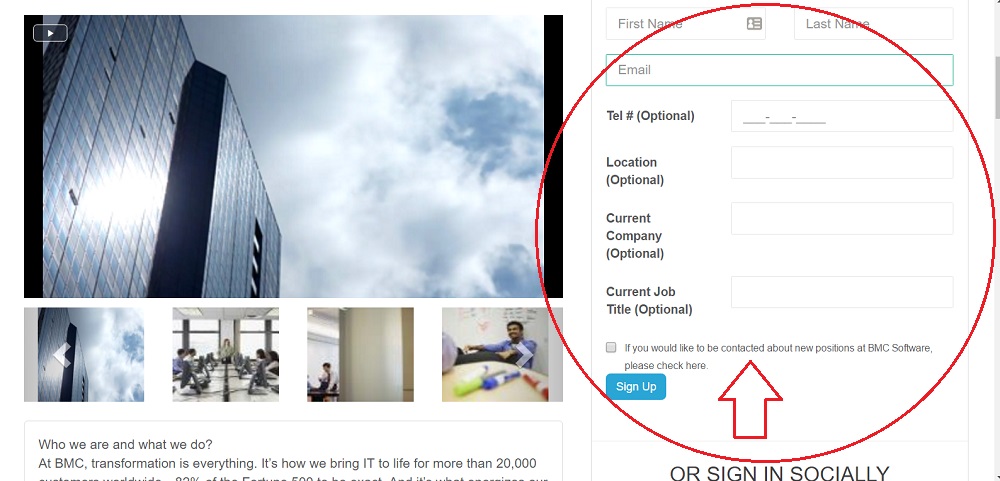The height and width of the screenshot is (481, 1000).
Task: Click the large building video preview
Action: pos(293,156)
